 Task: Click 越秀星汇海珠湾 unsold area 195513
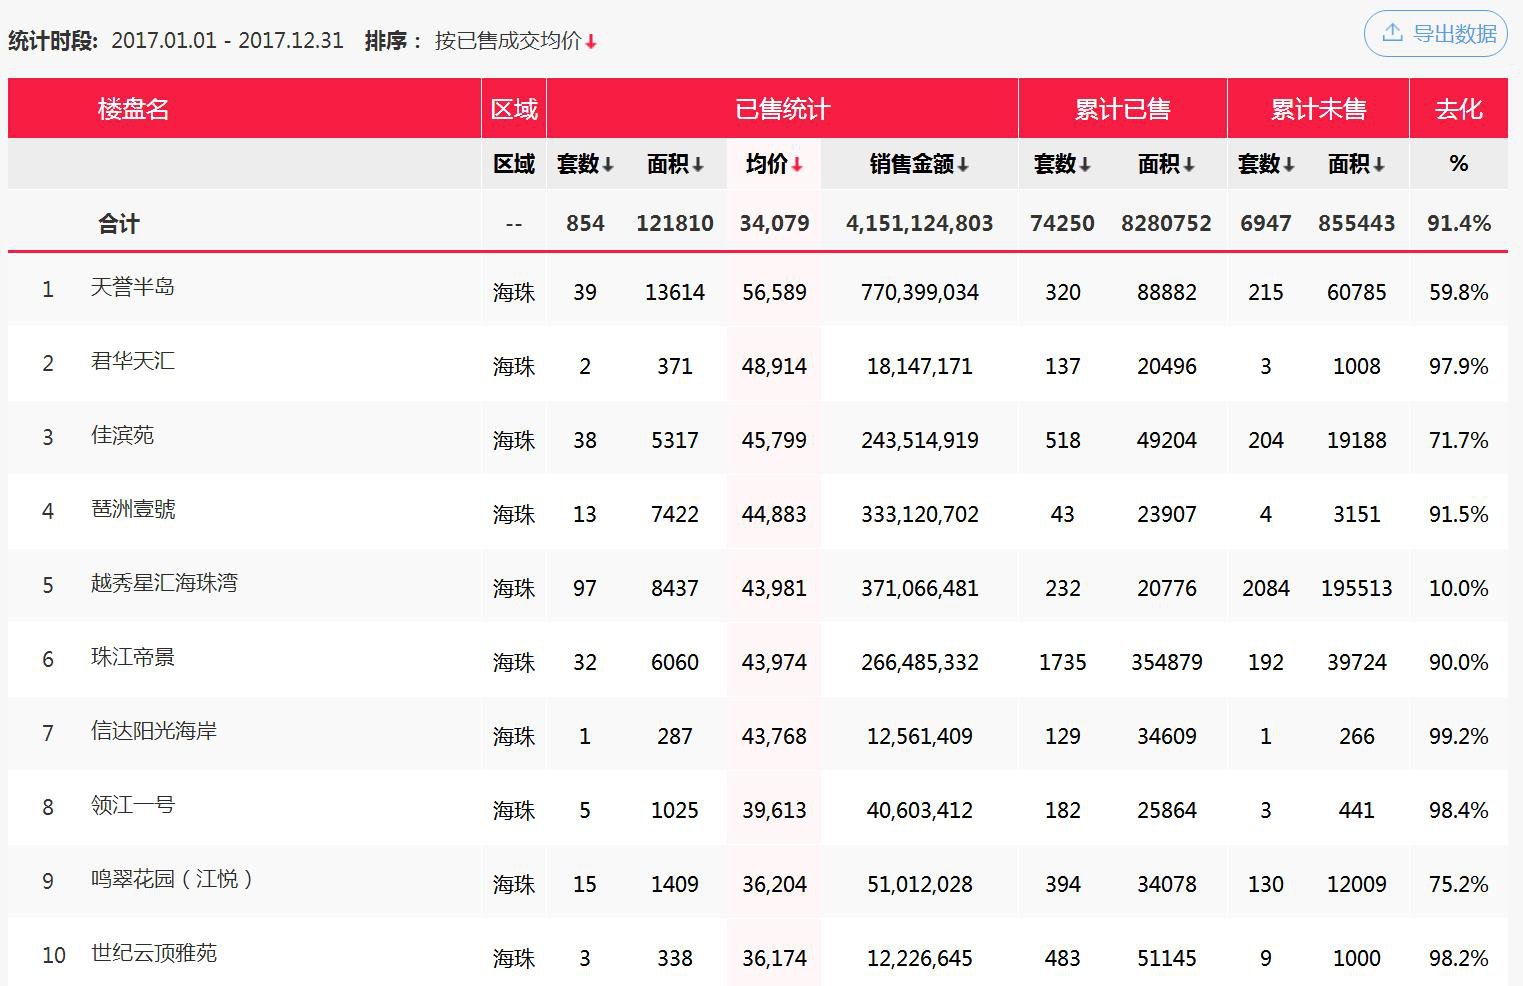pyautogui.click(x=1356, y=588)
